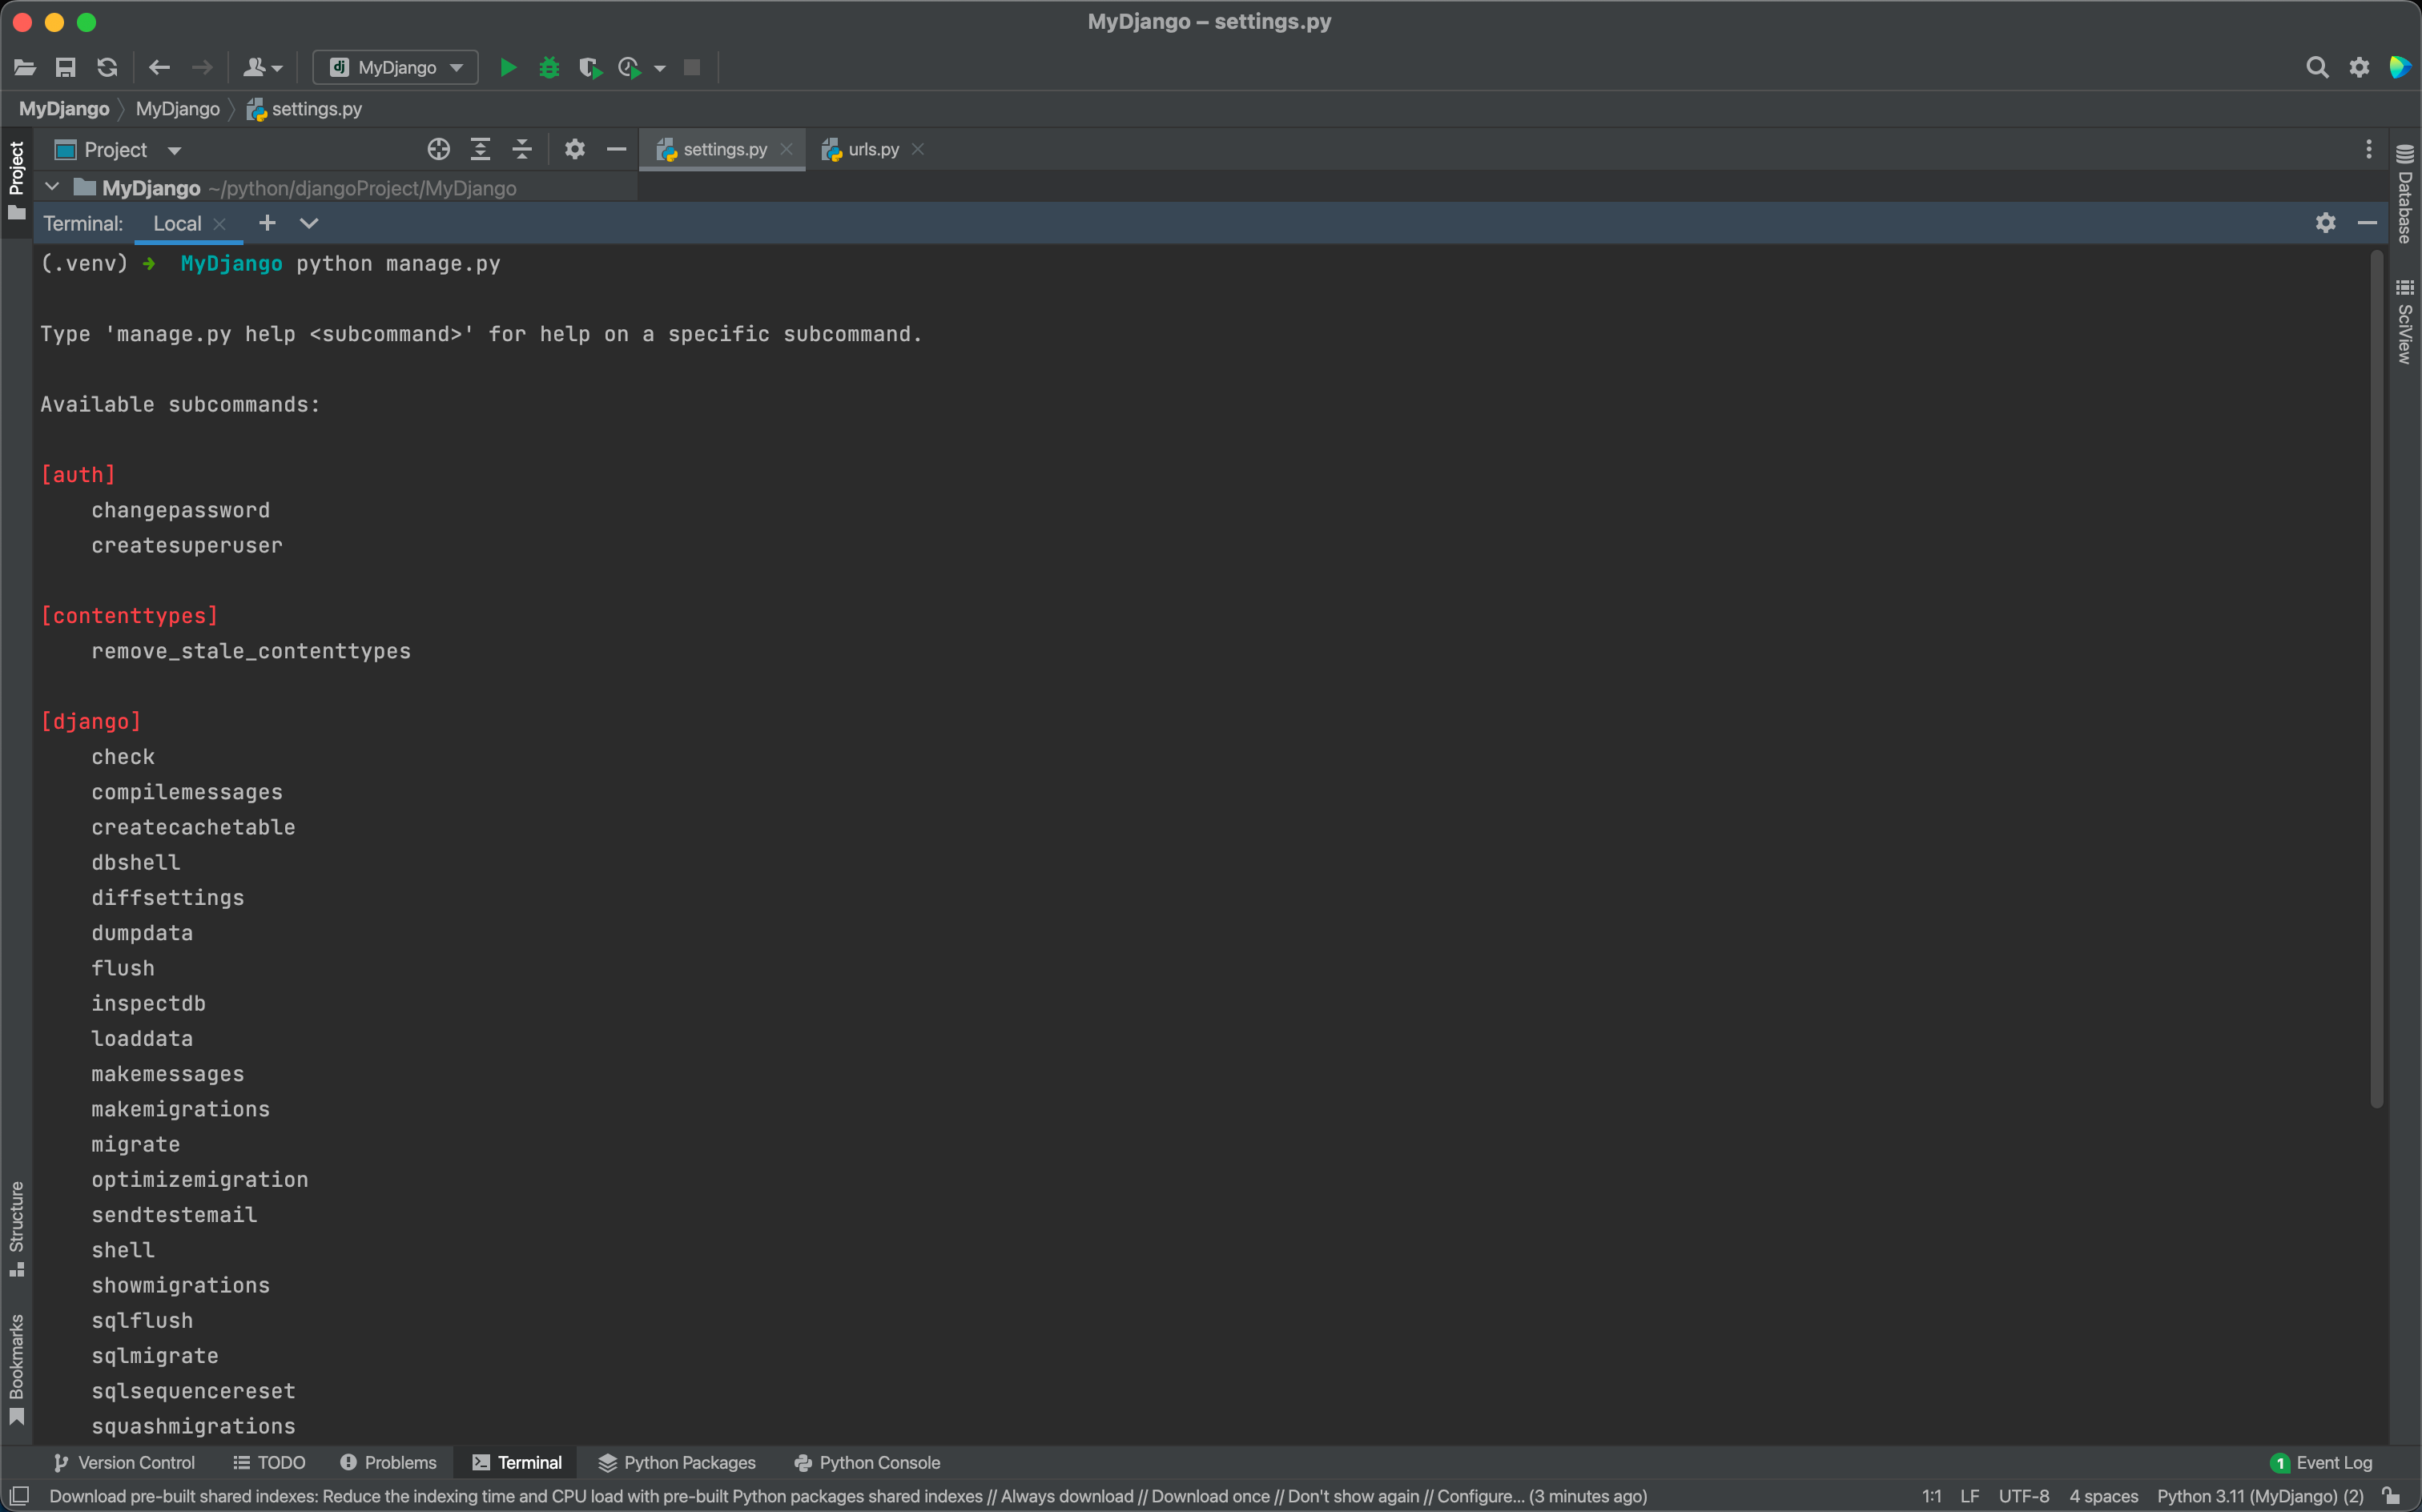Open the Python Packages tool window
Image resolution: width=2422 pixels, height=1512 pixels.
click(x=677, y=1462)
